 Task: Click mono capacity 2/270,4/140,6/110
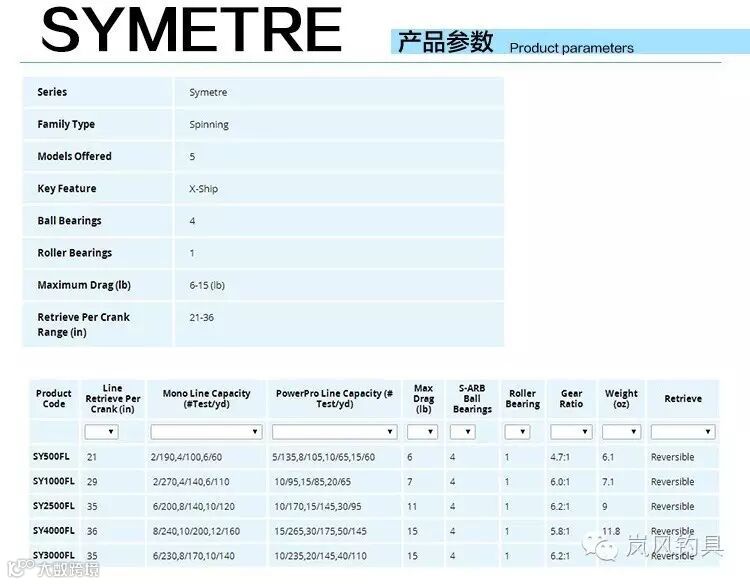tap(191, 482)
